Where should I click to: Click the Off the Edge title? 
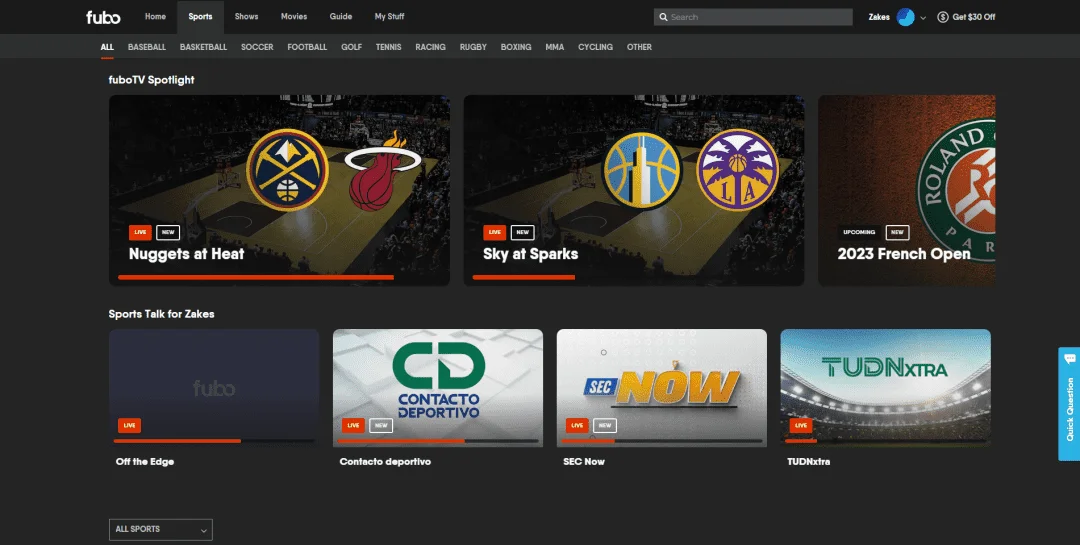pos(145,462)
